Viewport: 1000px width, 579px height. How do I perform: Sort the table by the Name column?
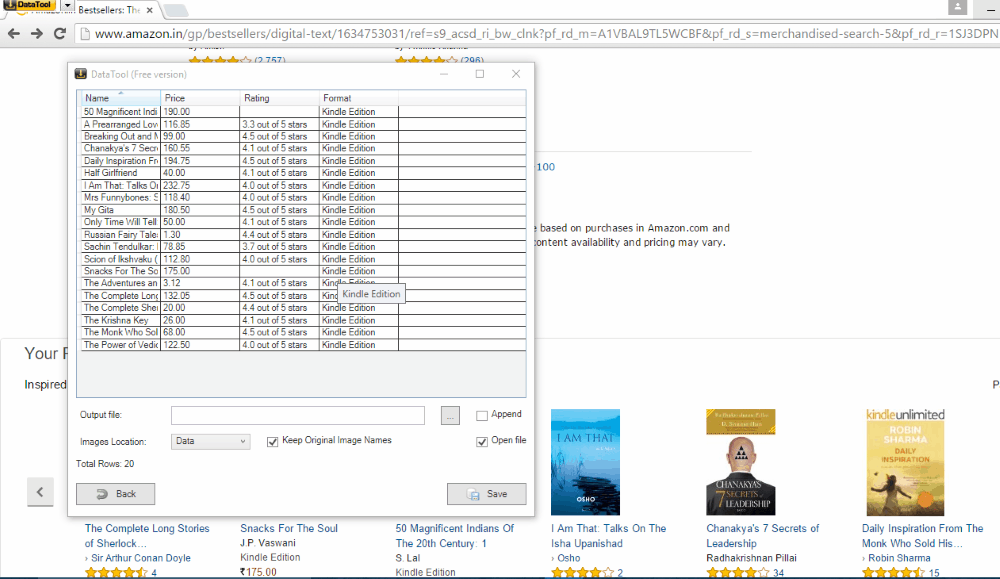point(121,98)
